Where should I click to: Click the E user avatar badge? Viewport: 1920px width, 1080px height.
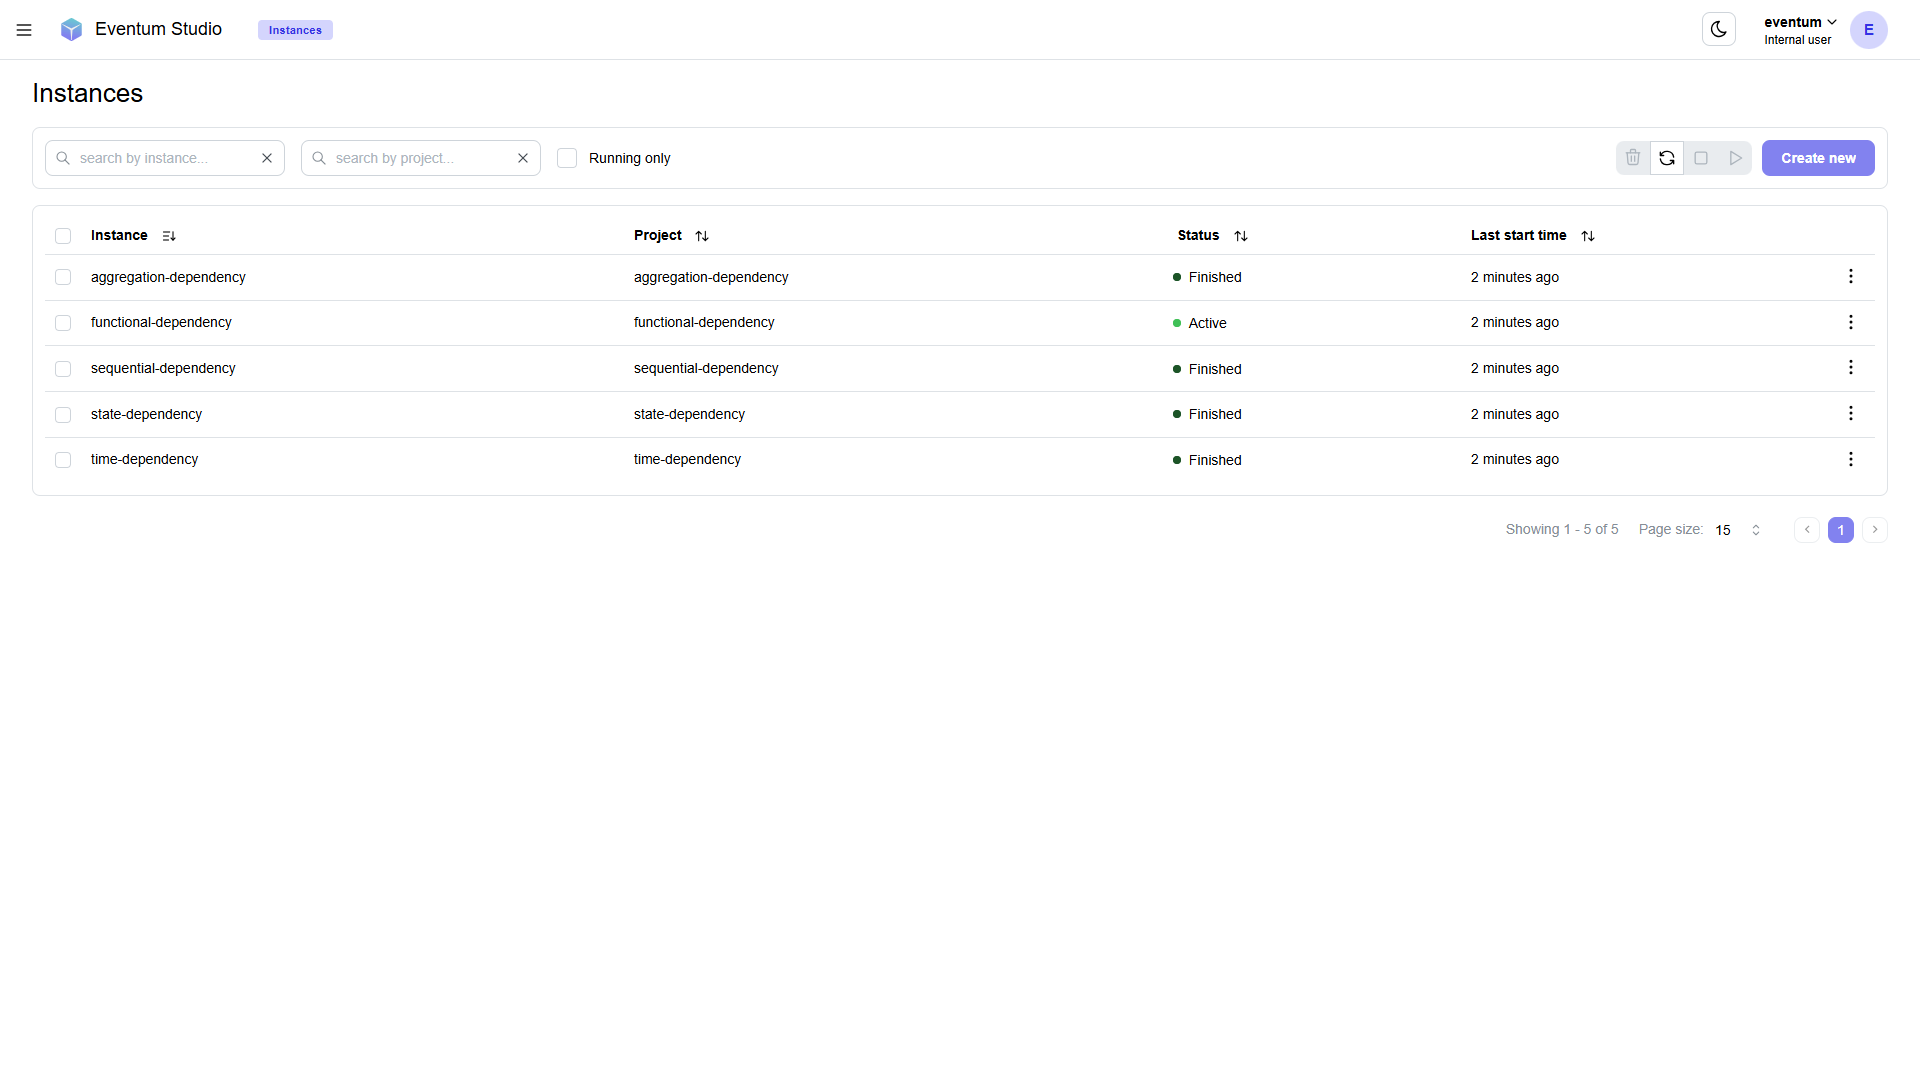click(x=1868, y=30)
